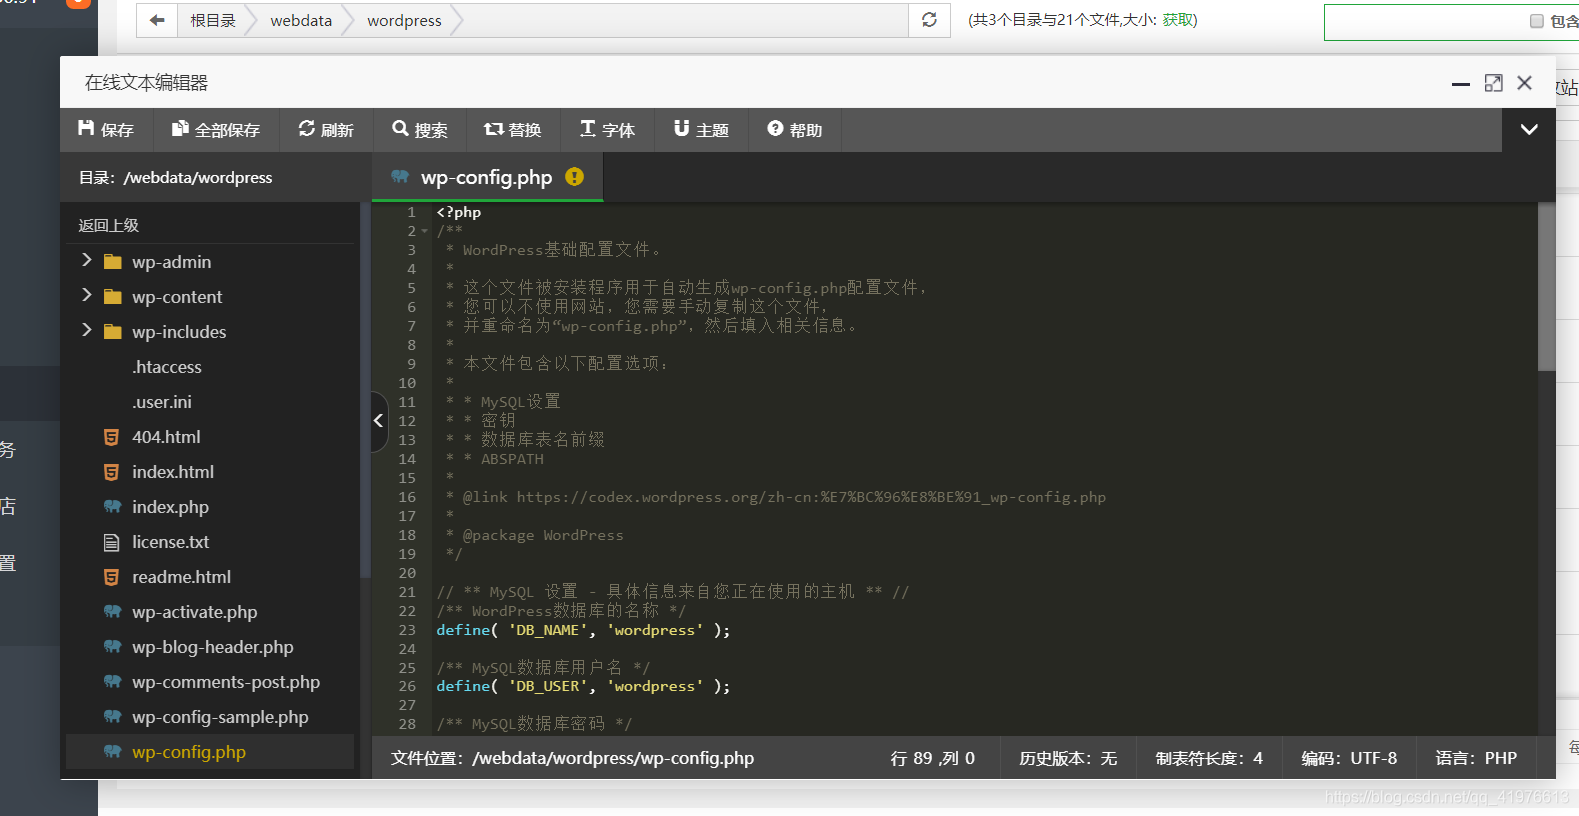Click code line 26 defining DB_USER
This screenshot has width=1579, height=816.
[x=583, y=686]
